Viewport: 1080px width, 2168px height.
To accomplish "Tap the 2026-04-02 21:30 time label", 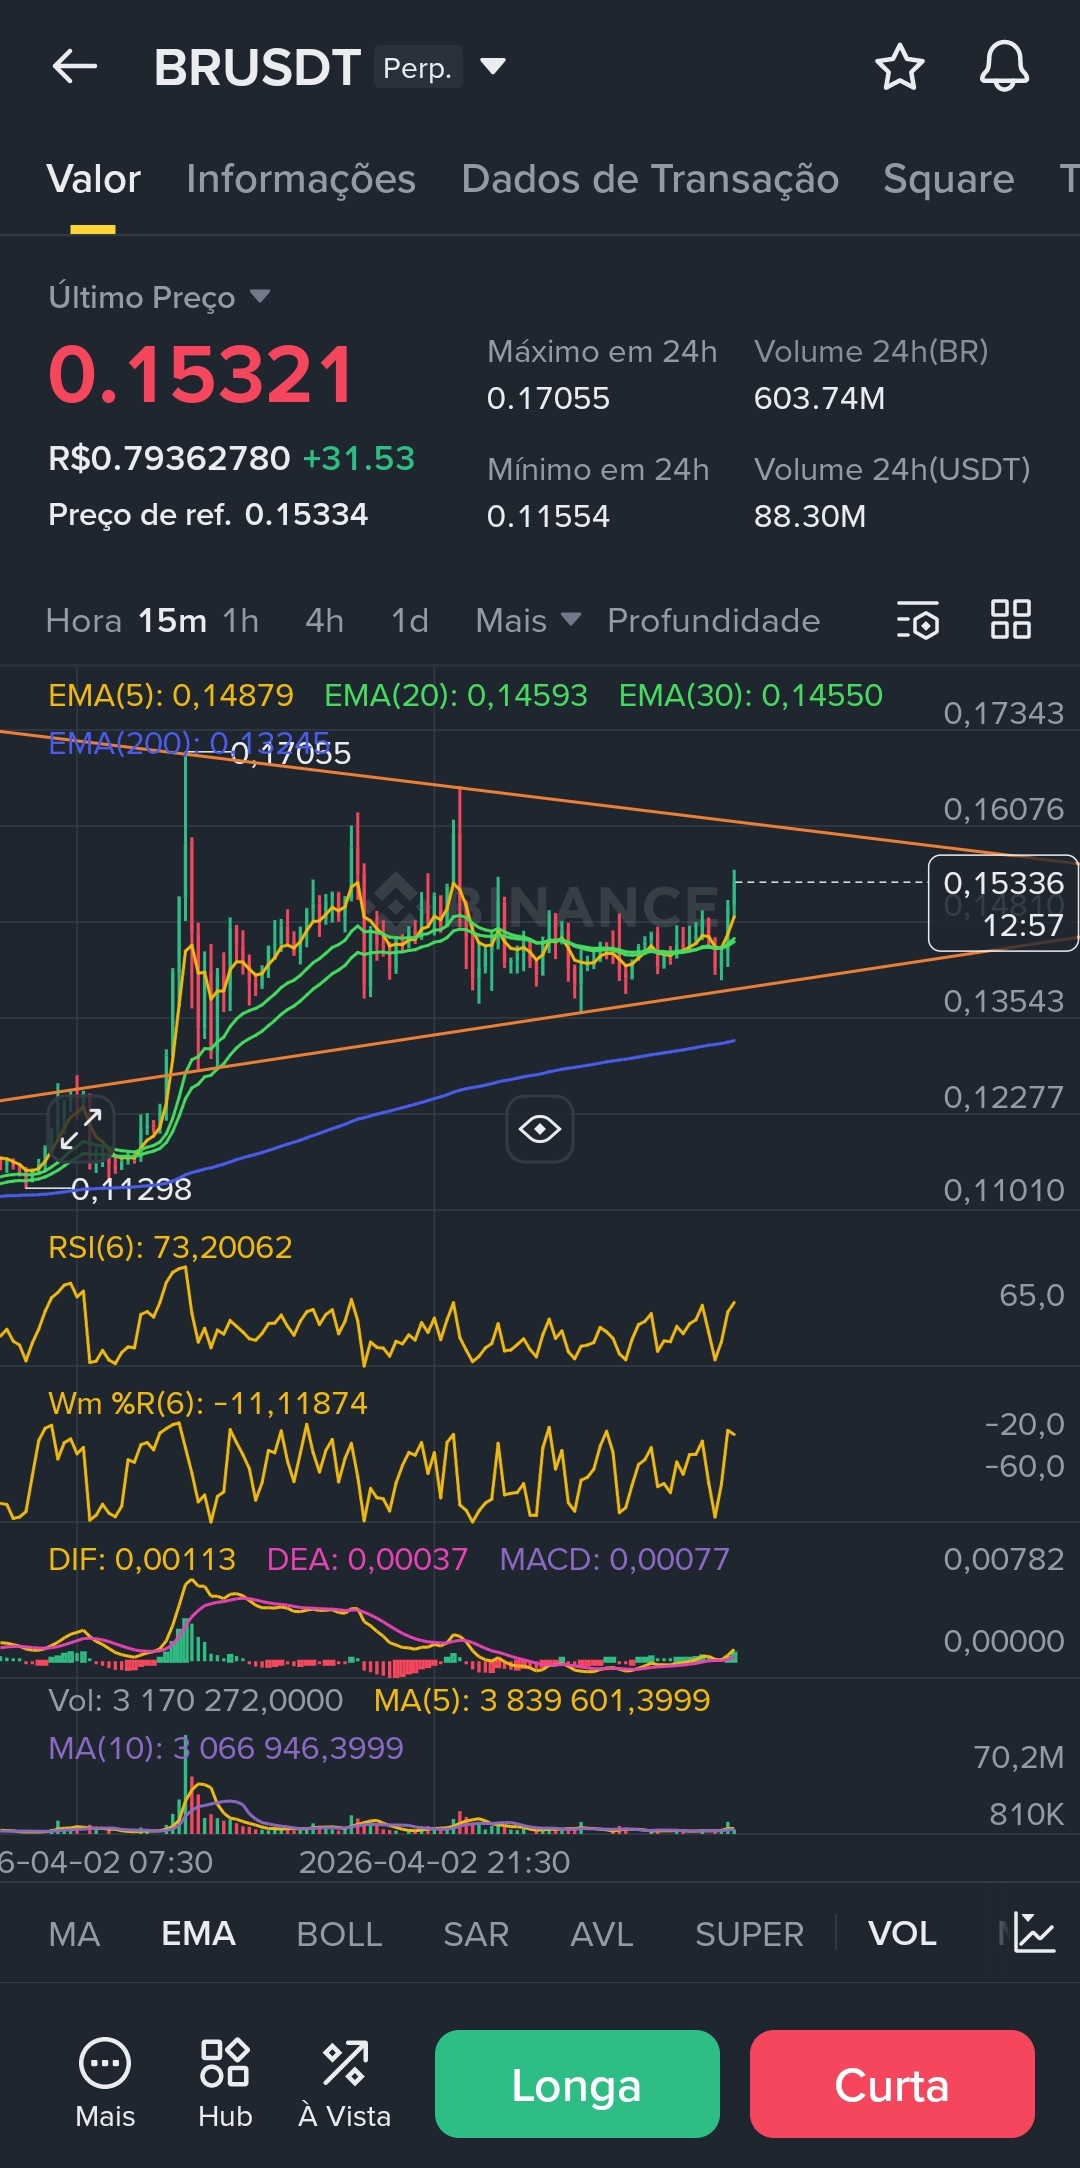I will [x=434, y=1862].
